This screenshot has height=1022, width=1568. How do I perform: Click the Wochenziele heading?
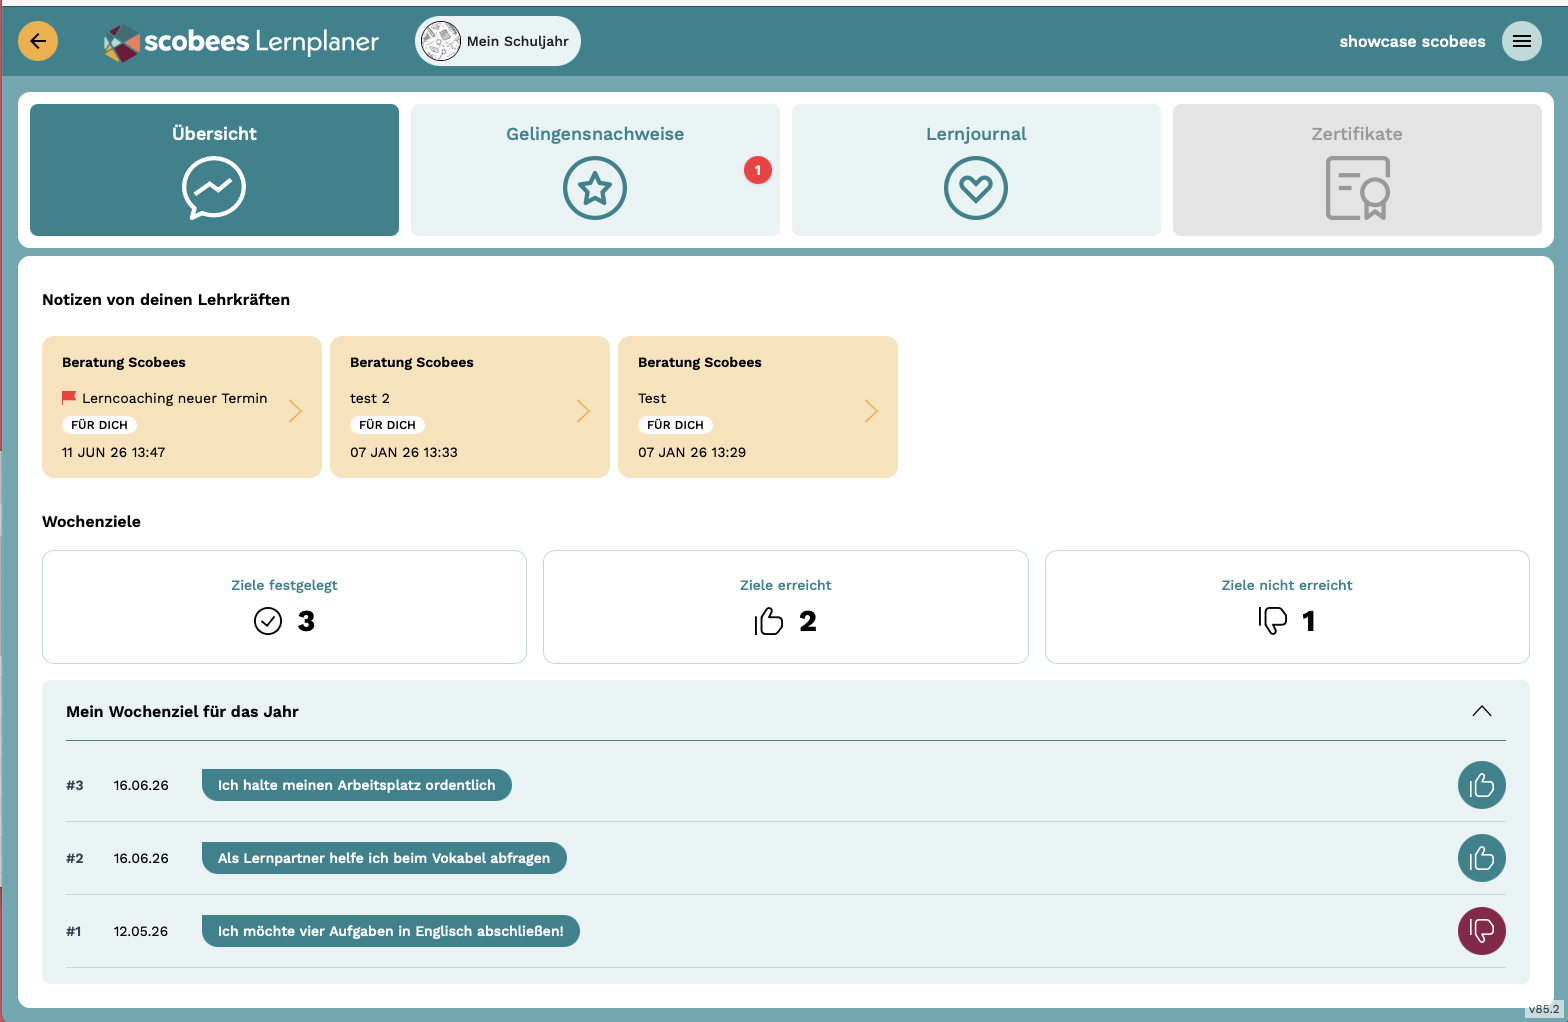[91, 522]
